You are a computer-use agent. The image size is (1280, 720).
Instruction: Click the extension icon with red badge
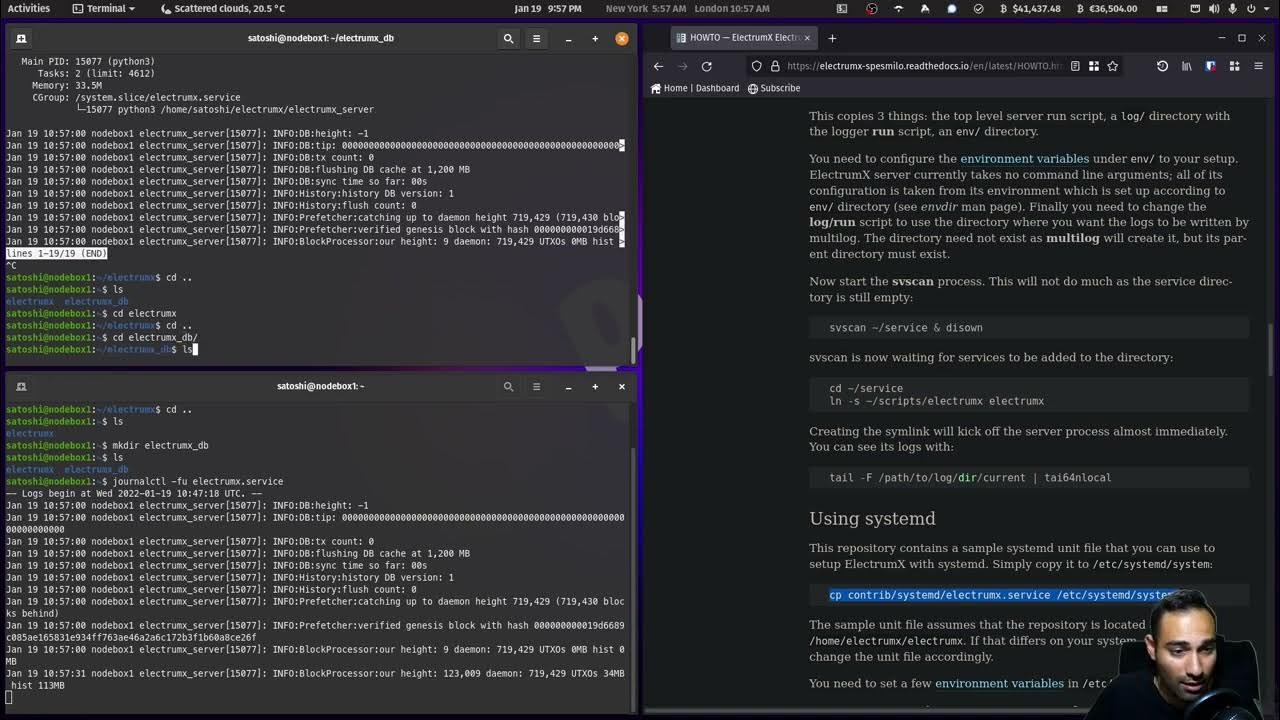(1210, 66)
